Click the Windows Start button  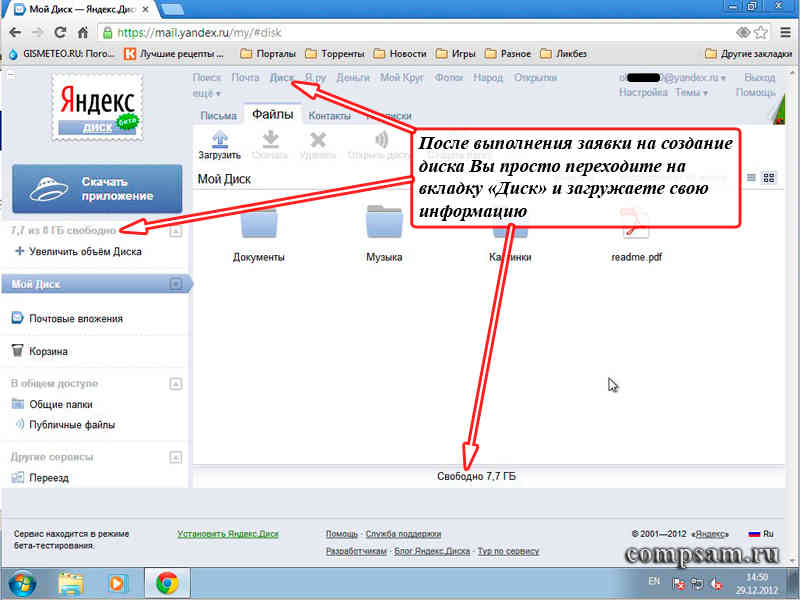tap(22, 584)
